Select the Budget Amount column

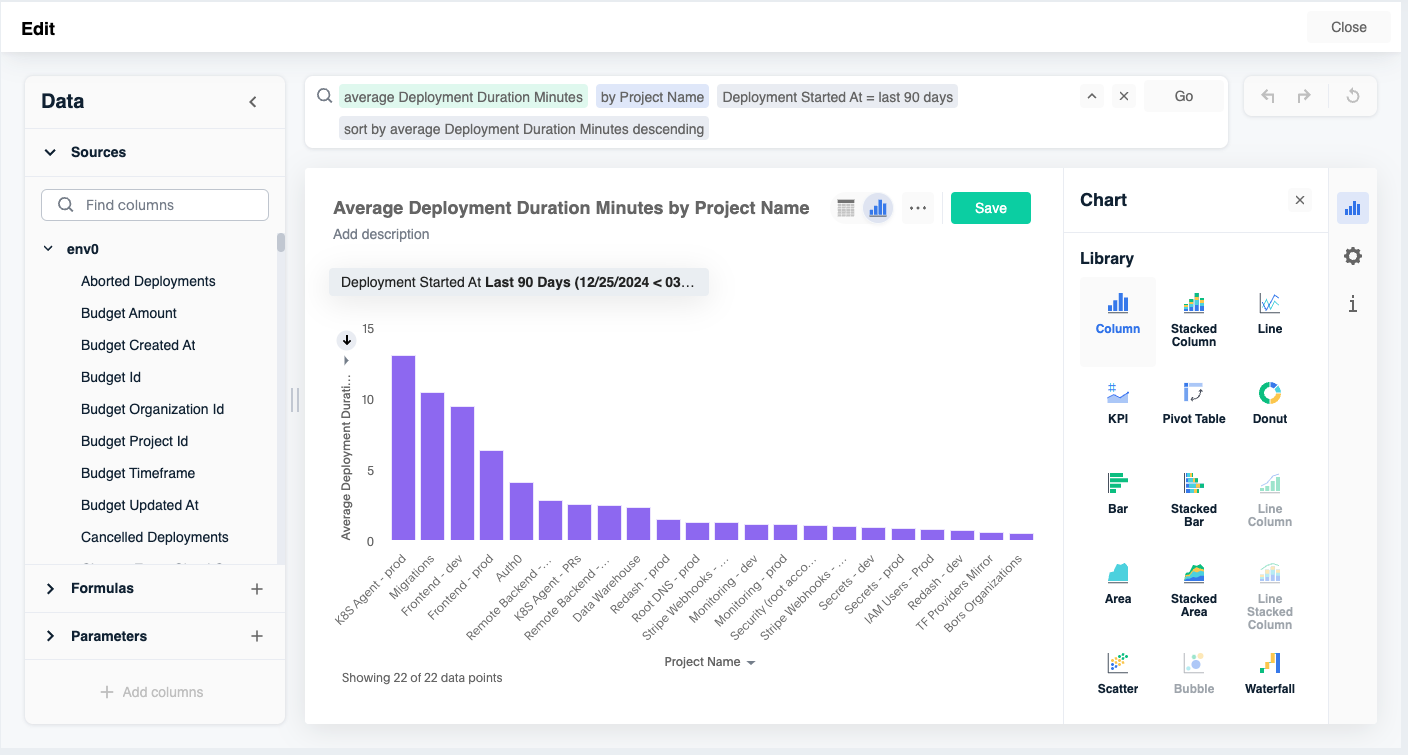pyautogui.click(x=129, y=313)
